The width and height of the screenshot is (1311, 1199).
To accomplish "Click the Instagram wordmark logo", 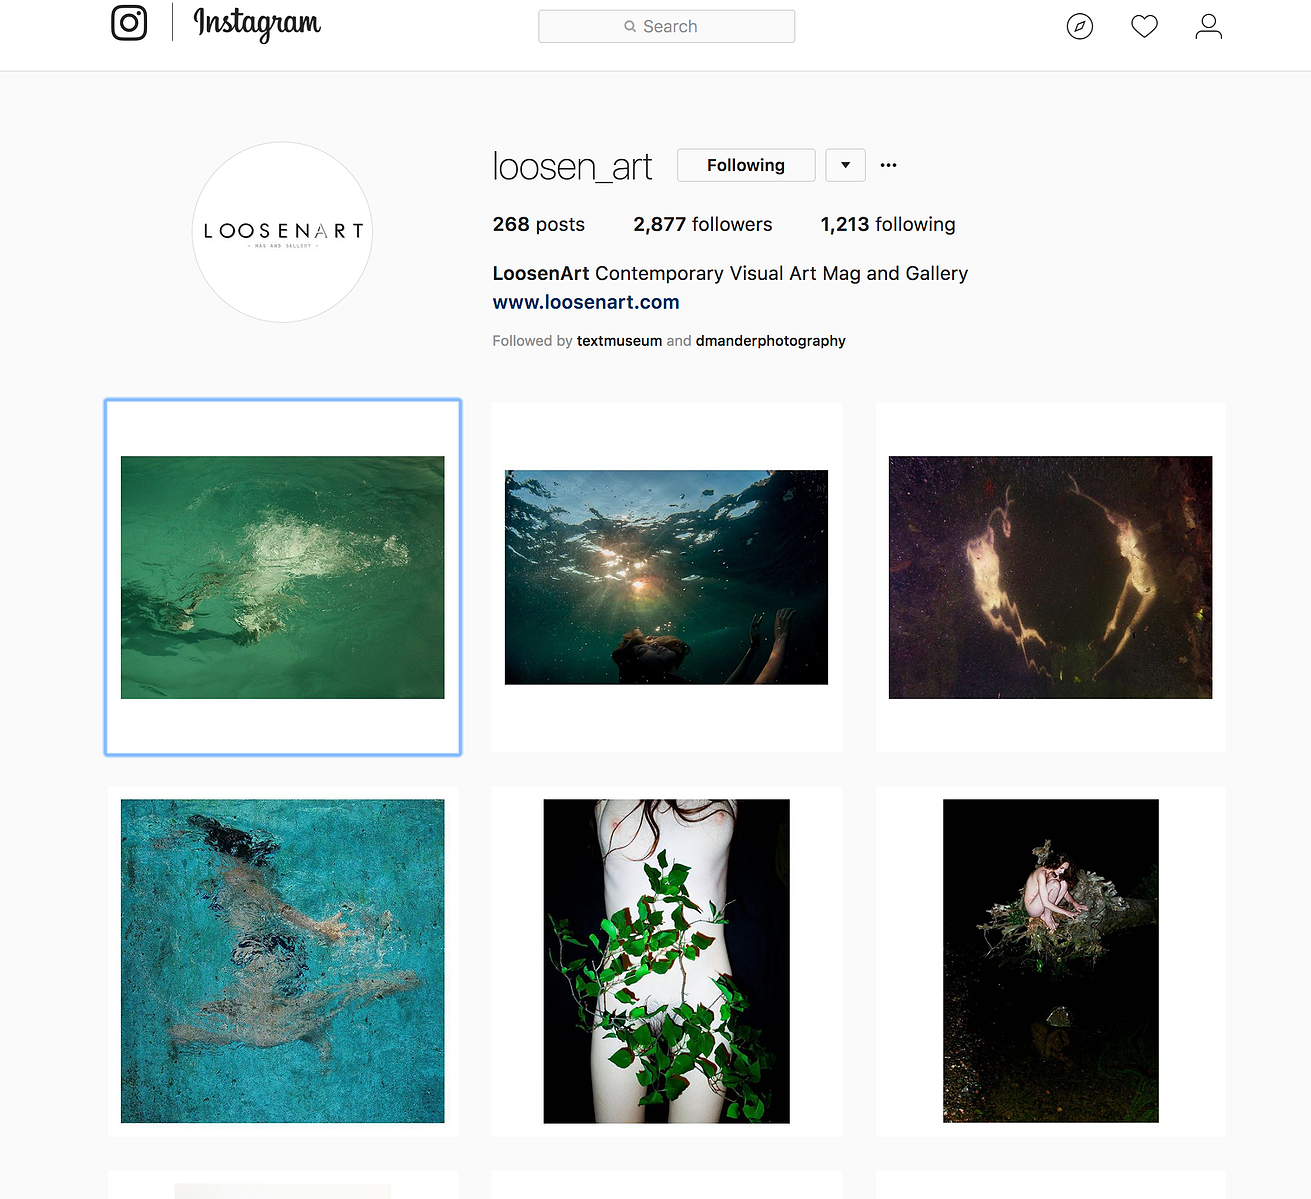I will coord(257,23).
